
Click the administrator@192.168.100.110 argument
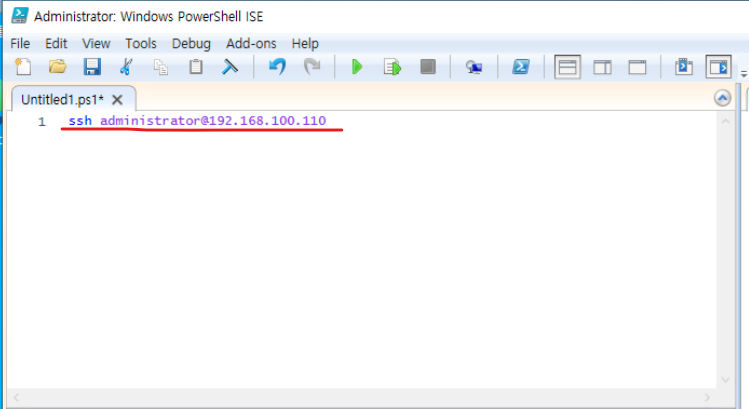(213, 120)
